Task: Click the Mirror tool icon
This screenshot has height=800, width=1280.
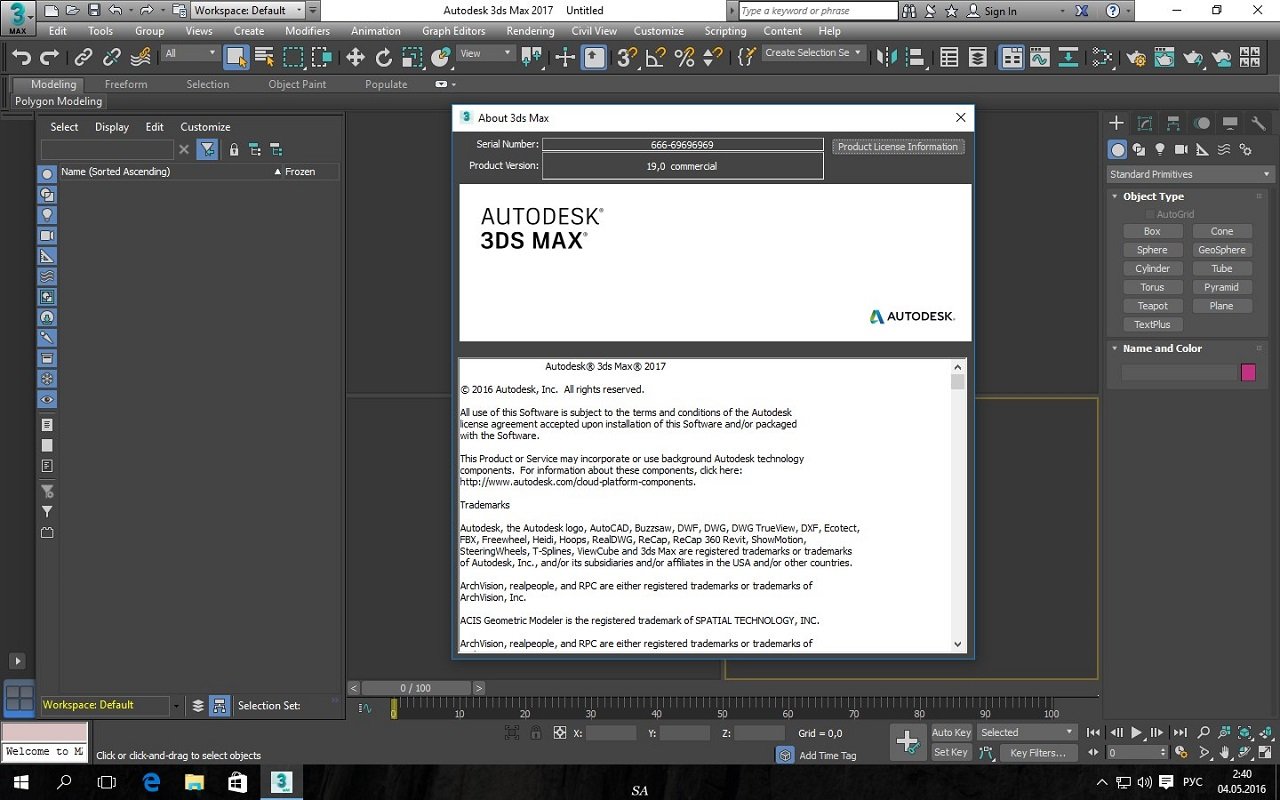Action: pyautogui.click(x=886, y=57)
